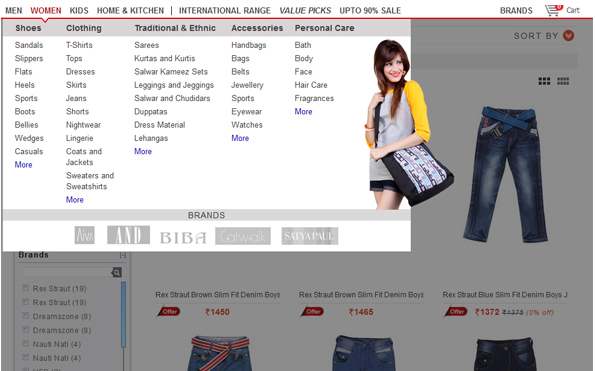Viewport: 595px width, 371px height.
Task: Select Jewellery under Accessories
Action: pos(247,85)
